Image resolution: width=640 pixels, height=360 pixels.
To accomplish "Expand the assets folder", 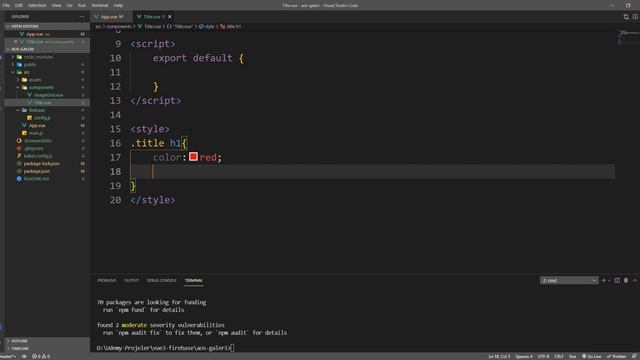I will click(47, 80).
